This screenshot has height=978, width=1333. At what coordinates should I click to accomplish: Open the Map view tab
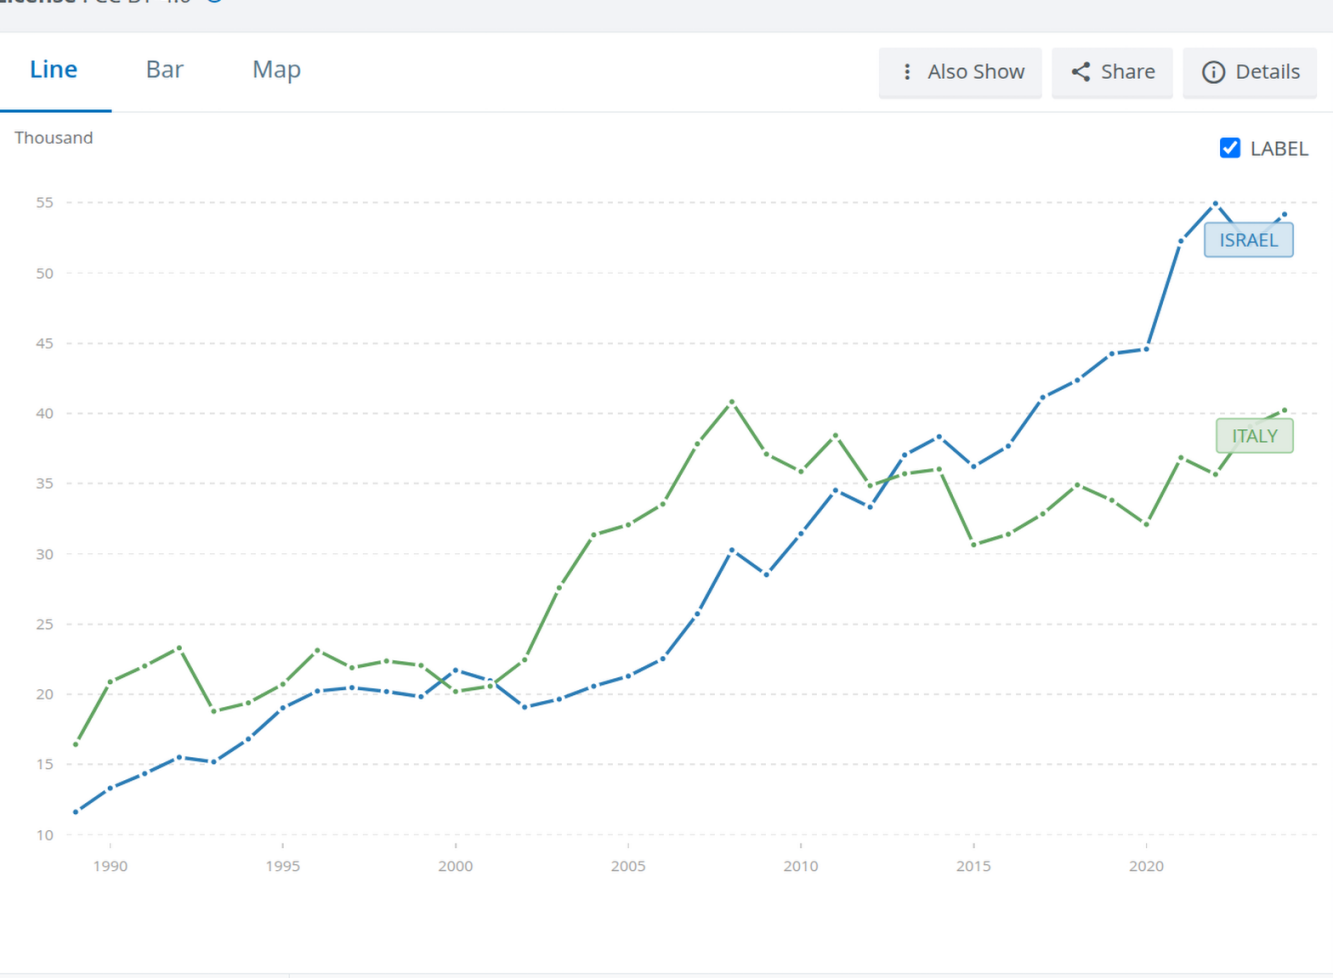point(276,70)
